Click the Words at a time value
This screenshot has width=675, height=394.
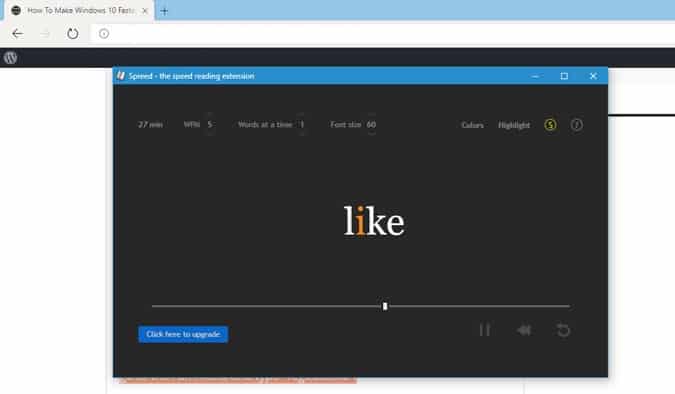pyautogui.click(x=302, y=124)
